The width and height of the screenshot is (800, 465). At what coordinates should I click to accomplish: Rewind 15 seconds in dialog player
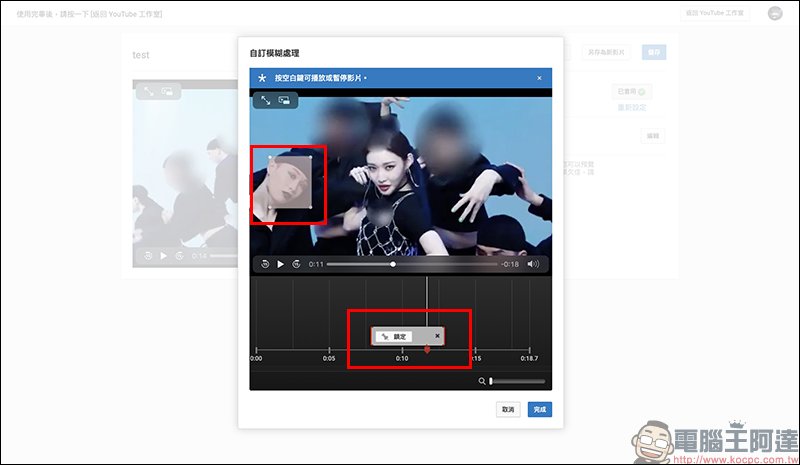coord(265,264)
